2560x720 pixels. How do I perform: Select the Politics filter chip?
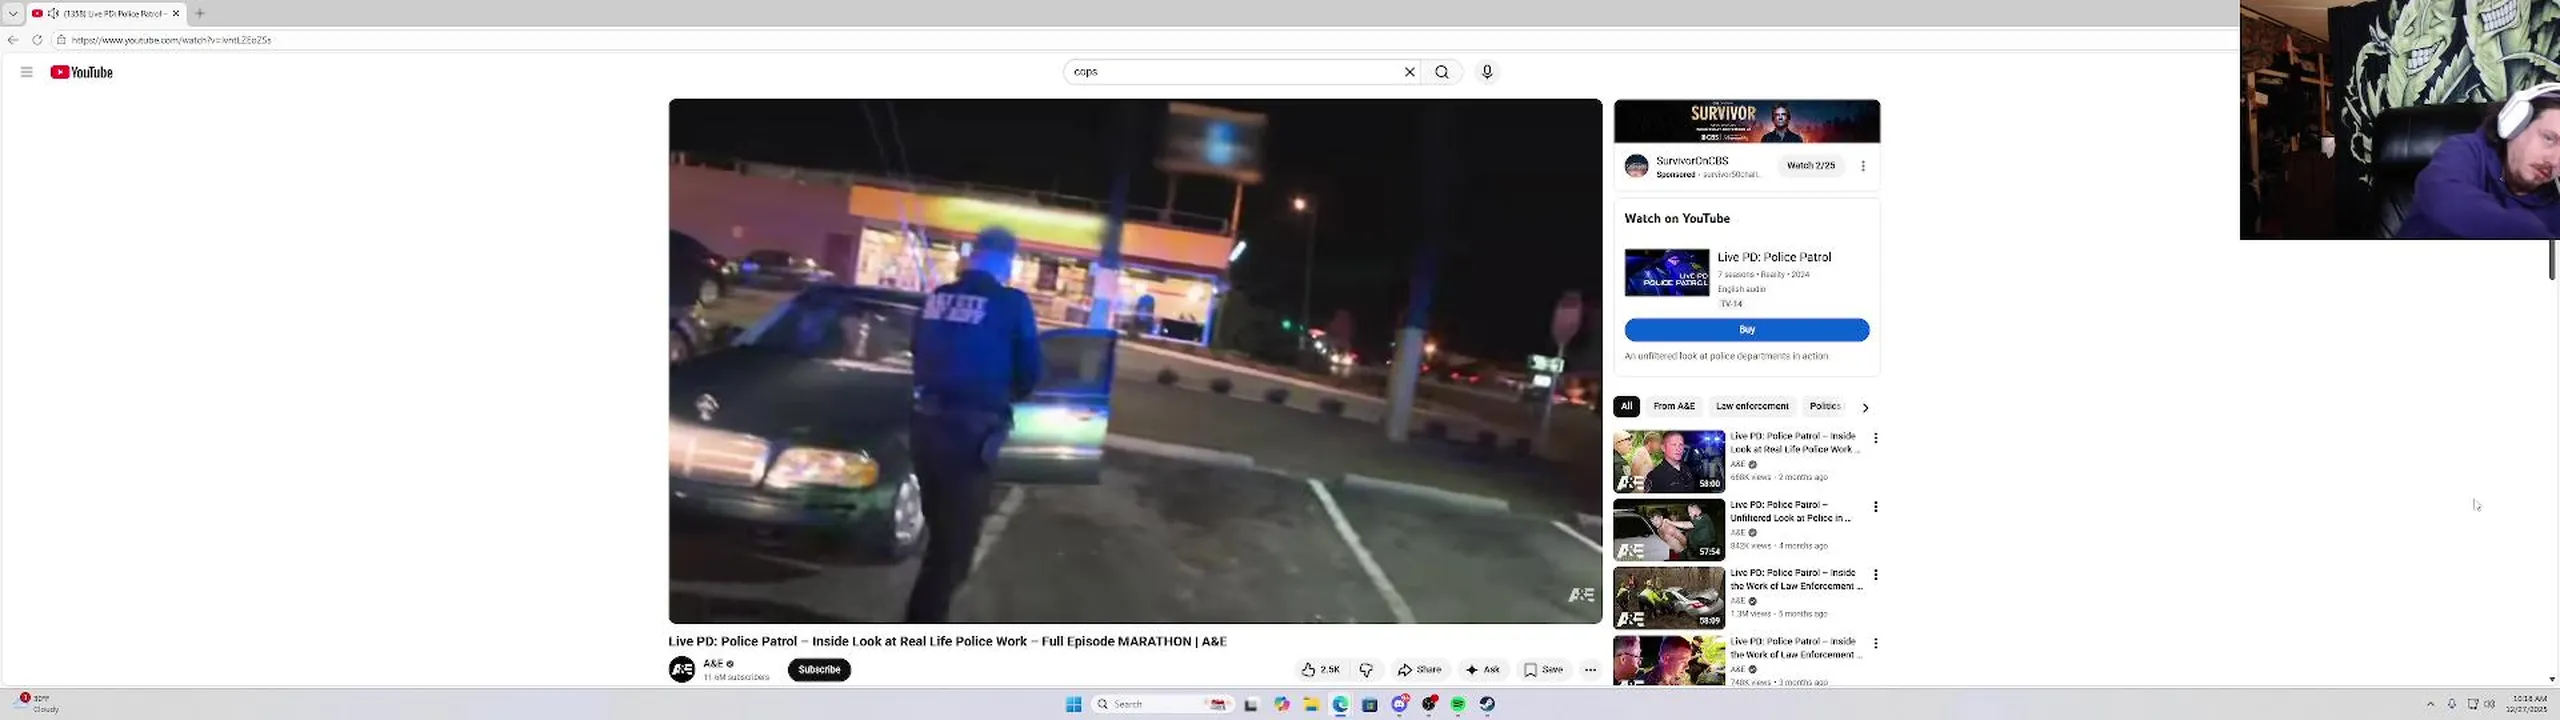(1825, 406)
